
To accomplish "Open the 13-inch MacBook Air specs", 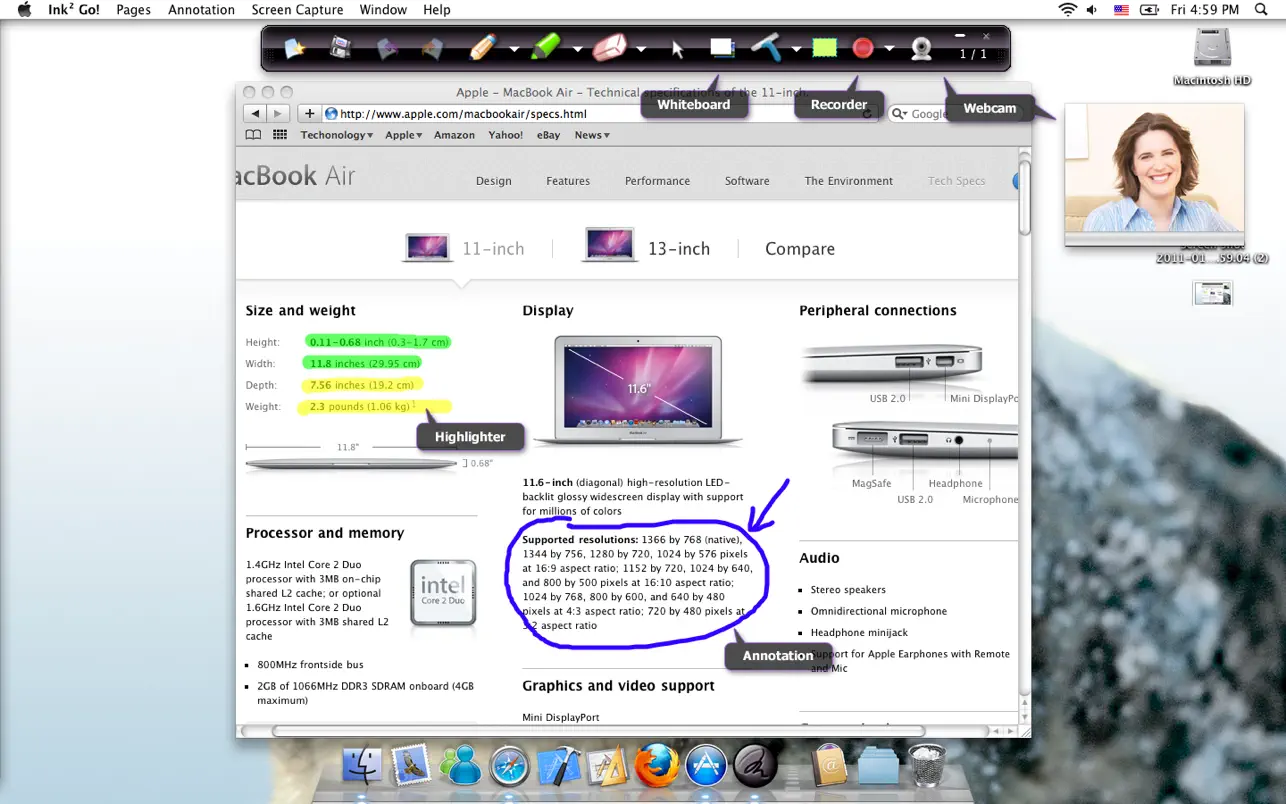I will pos(678,249).
